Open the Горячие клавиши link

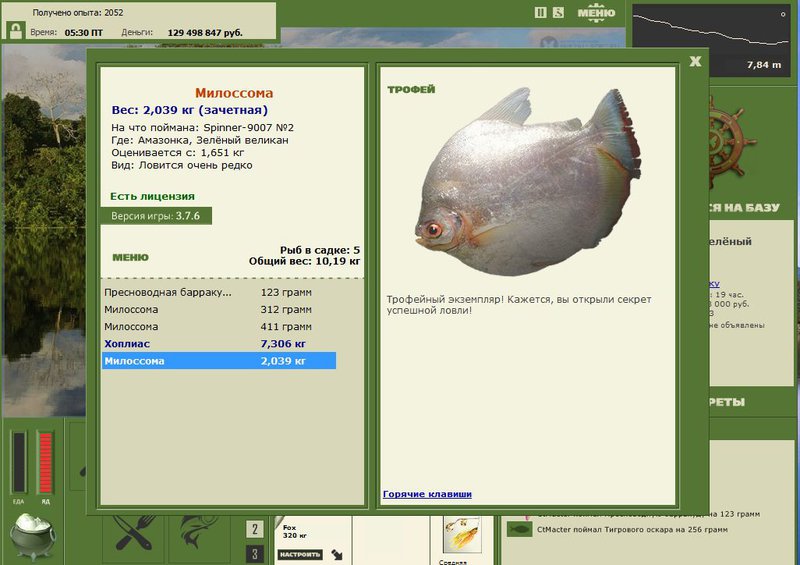coord(427,494)
